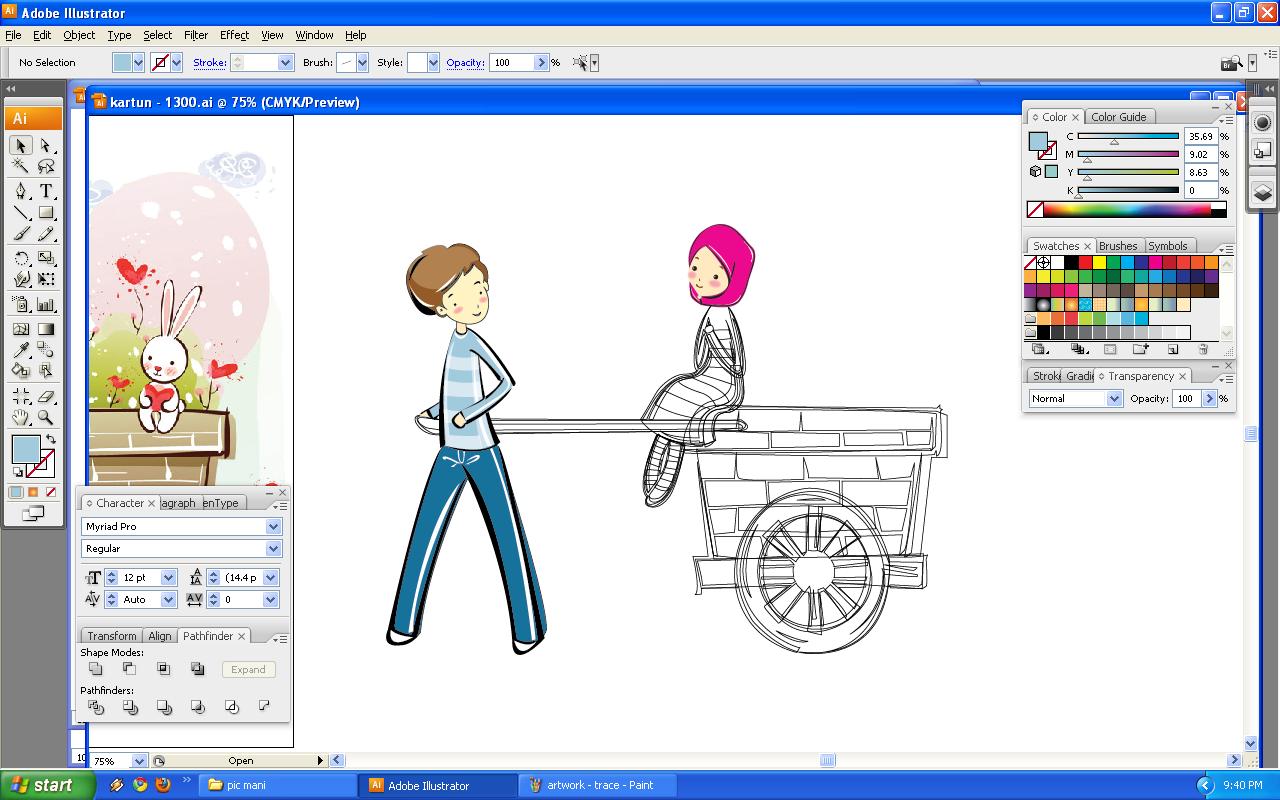
Task: Select the Column Graph tool
Action: 46,305
